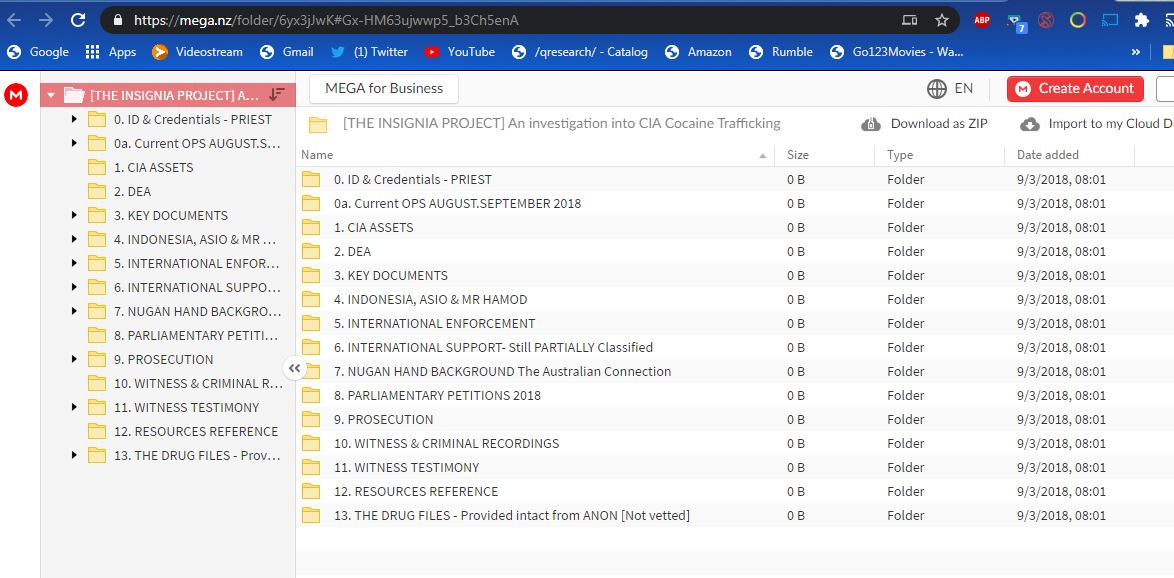Click Download as ZIP link
1174x578 pixels.
coord(939,124)
